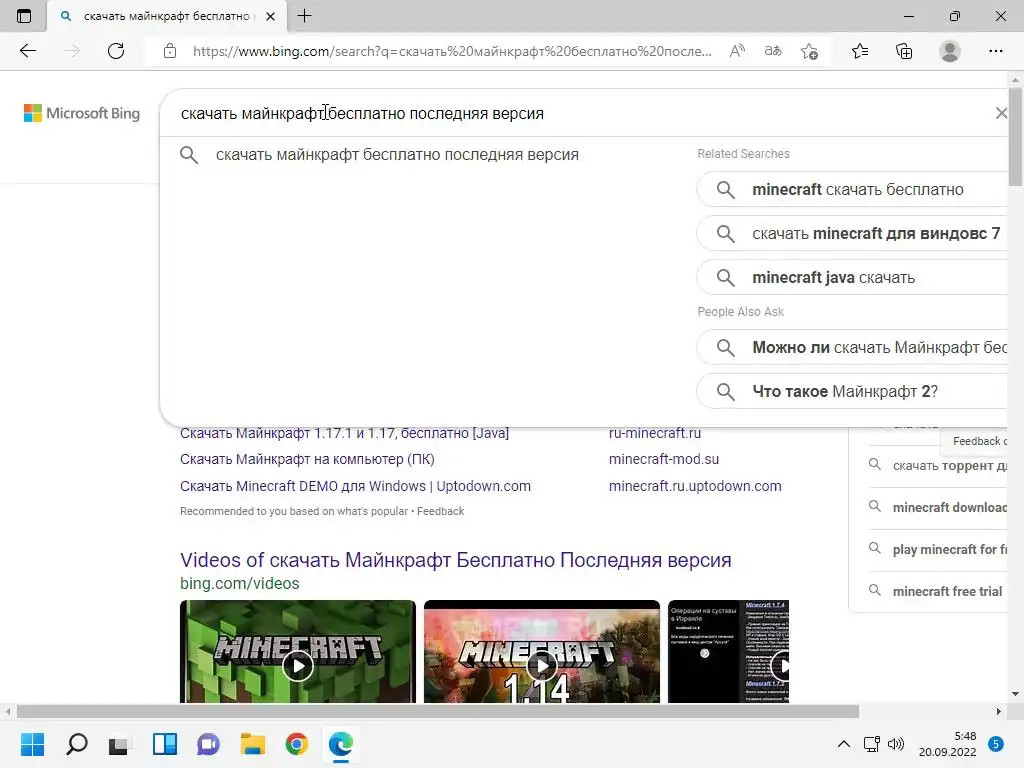Open Read aloud icon in address bar
Viewport: 1024px width, 768px height.
coord(737,51)
